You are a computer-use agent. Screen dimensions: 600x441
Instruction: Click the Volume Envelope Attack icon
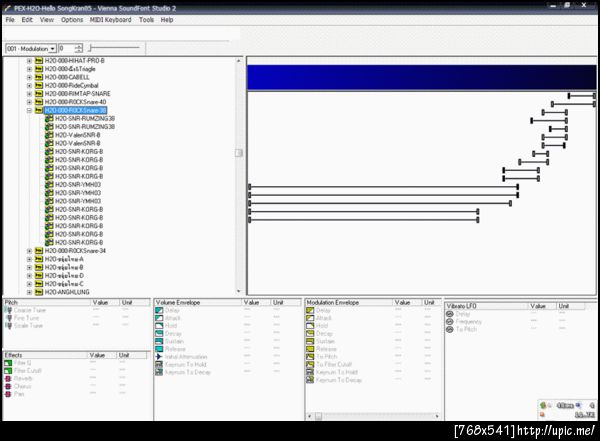pyautogui.click(x=159, y=318)
